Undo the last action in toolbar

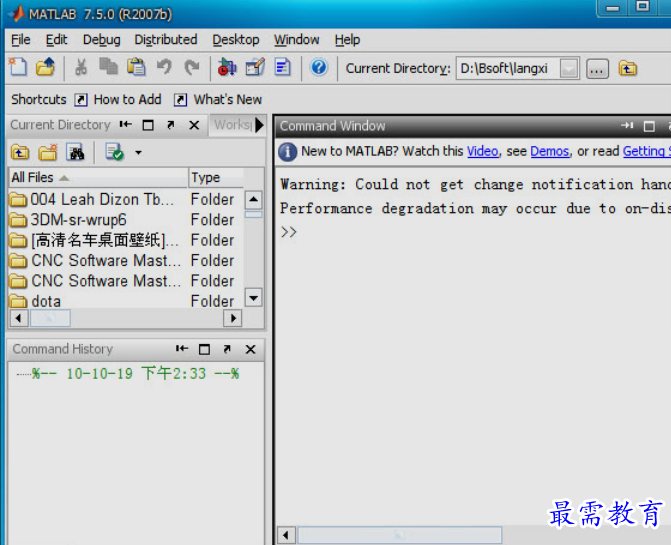point(164,67)
